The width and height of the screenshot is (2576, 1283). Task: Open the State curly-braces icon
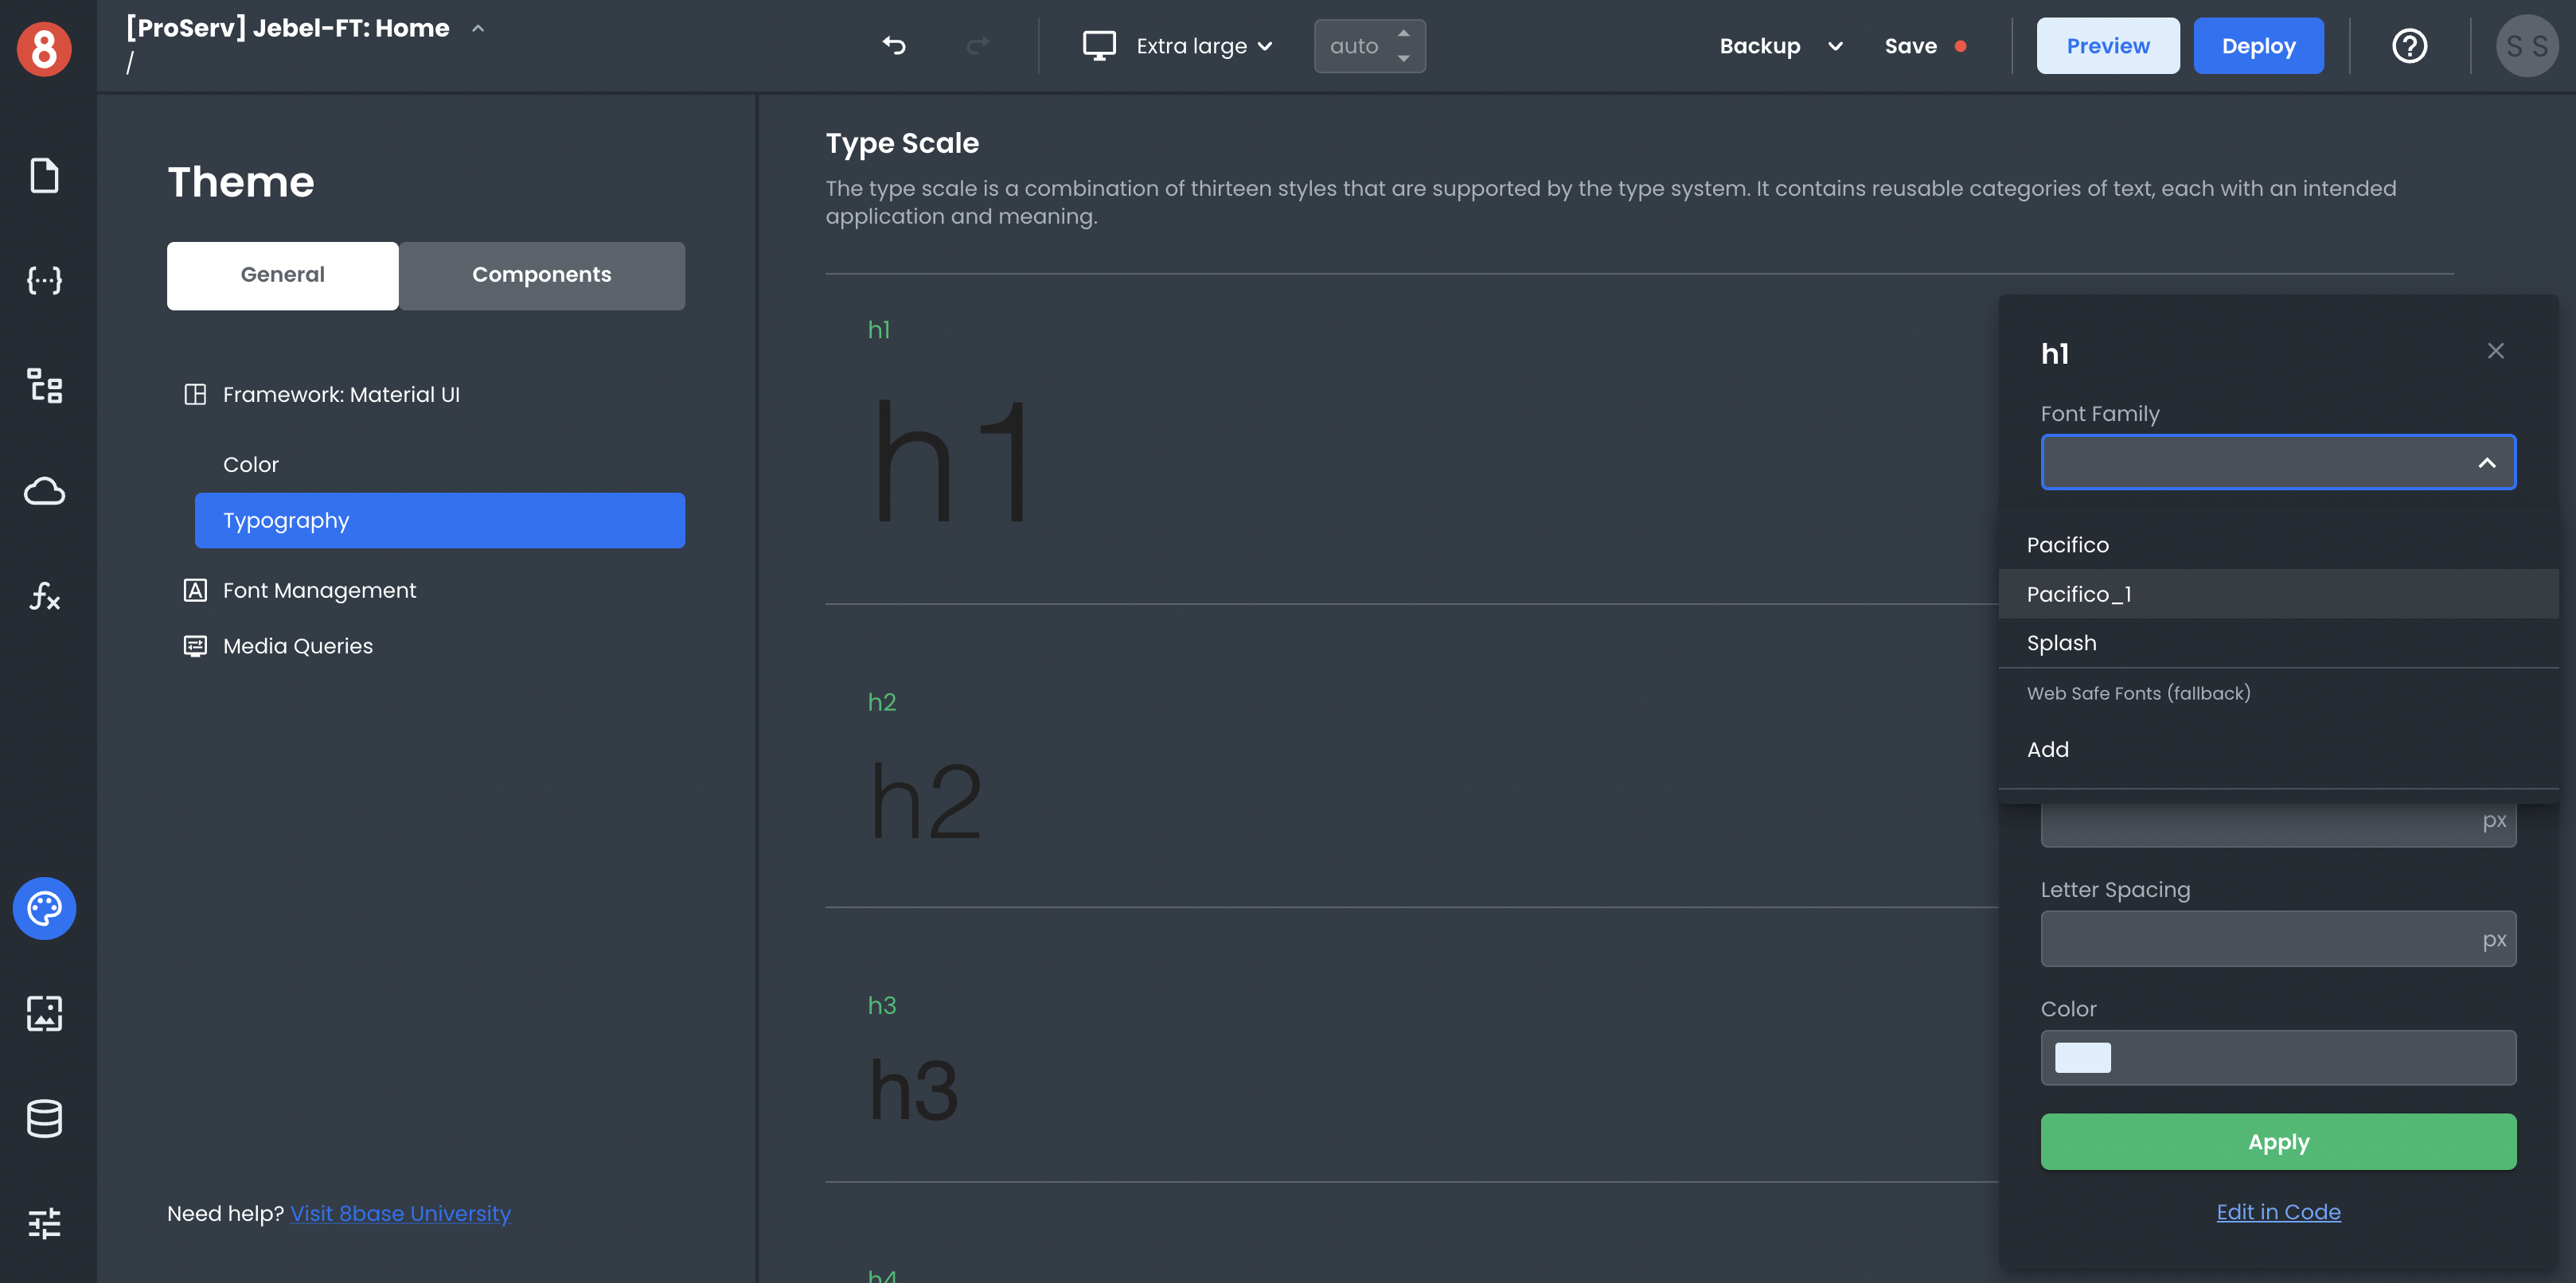pos(44,280)
